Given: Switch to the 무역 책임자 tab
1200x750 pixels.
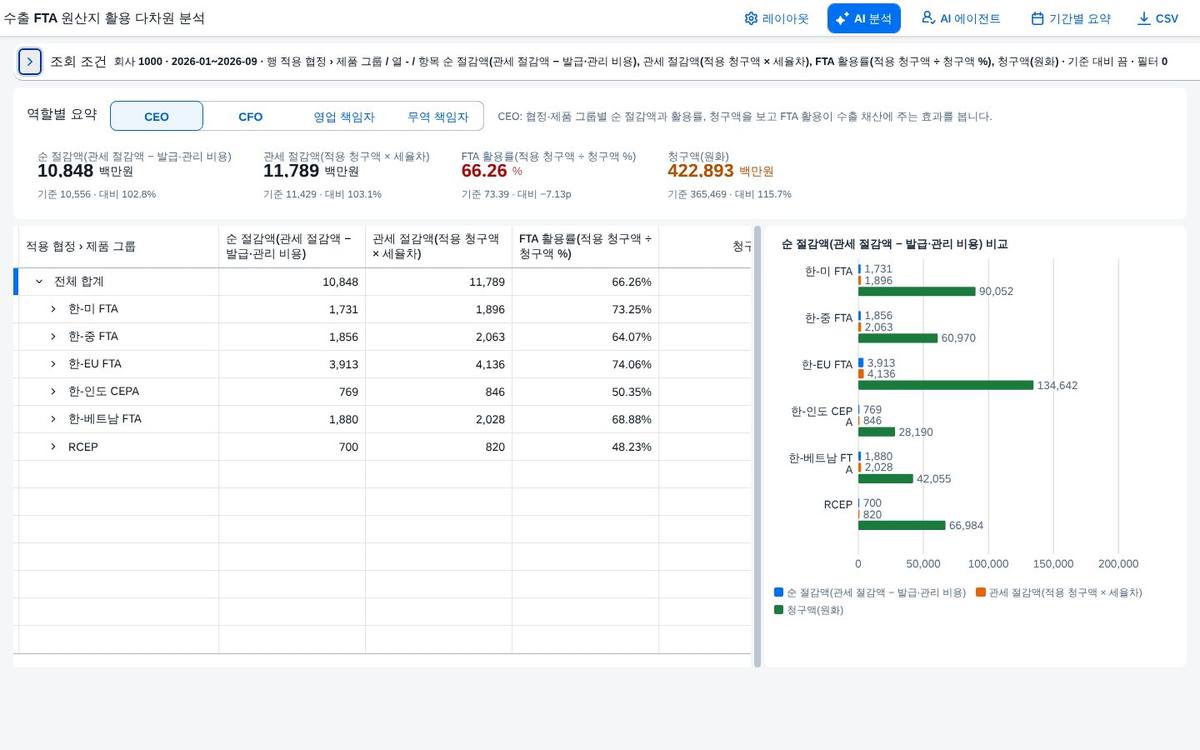Looking at the screenshot, I should click(437, 116).
